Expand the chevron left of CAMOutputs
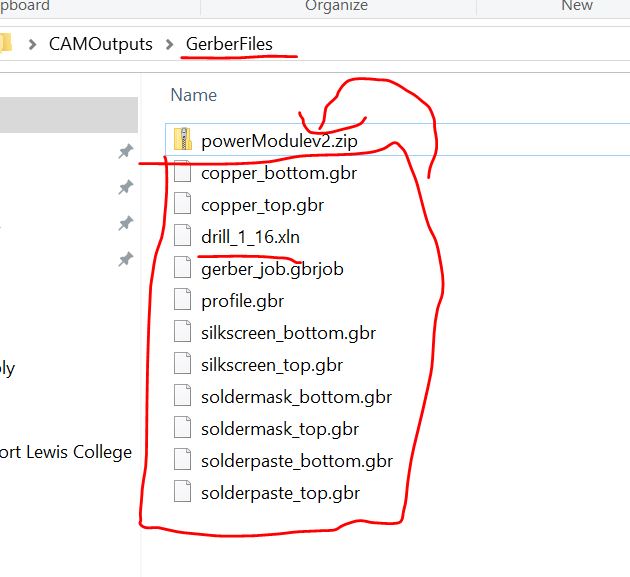Viewport: 630px width, 577px height. pyautogui.click(x=32, y=45)
